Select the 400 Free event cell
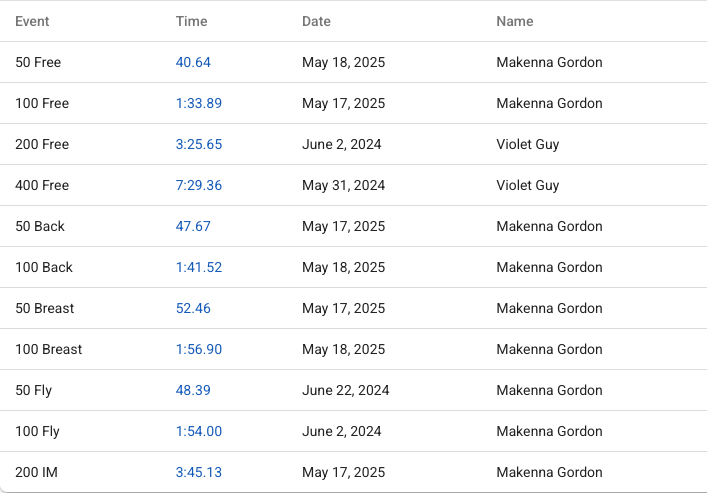 pos(42,185)
